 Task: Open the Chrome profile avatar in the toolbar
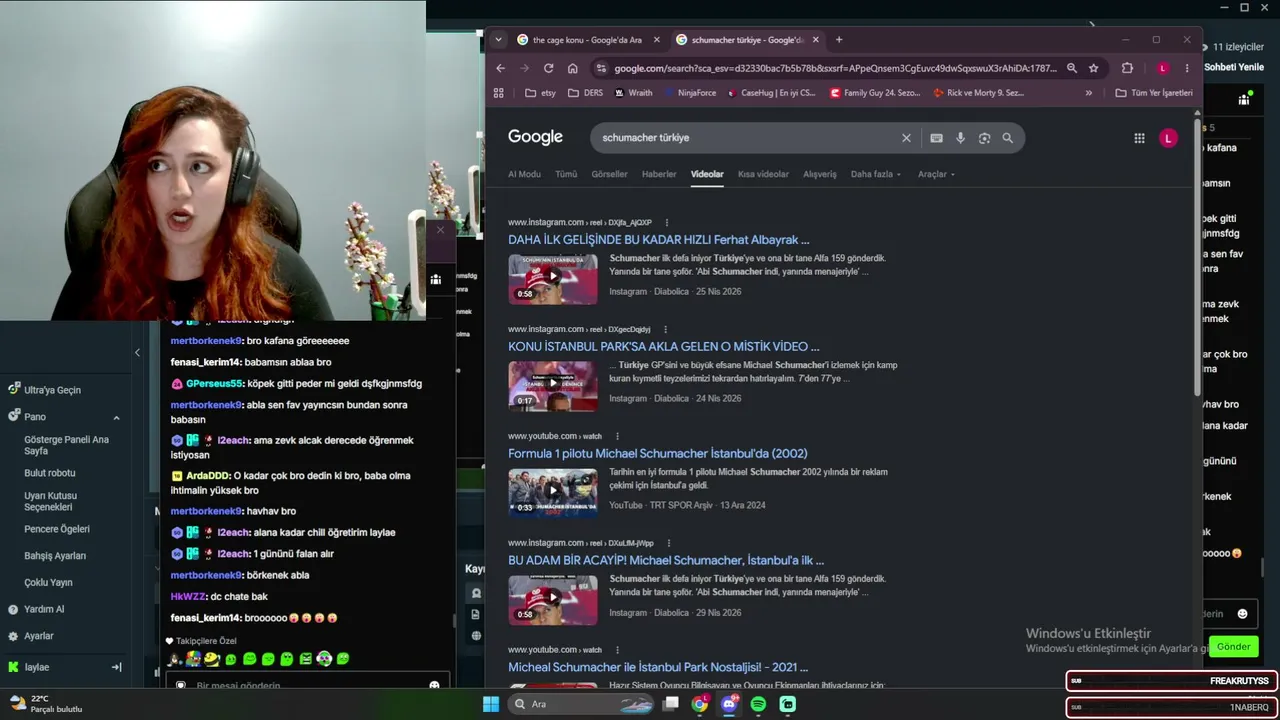click(1162, 68)
